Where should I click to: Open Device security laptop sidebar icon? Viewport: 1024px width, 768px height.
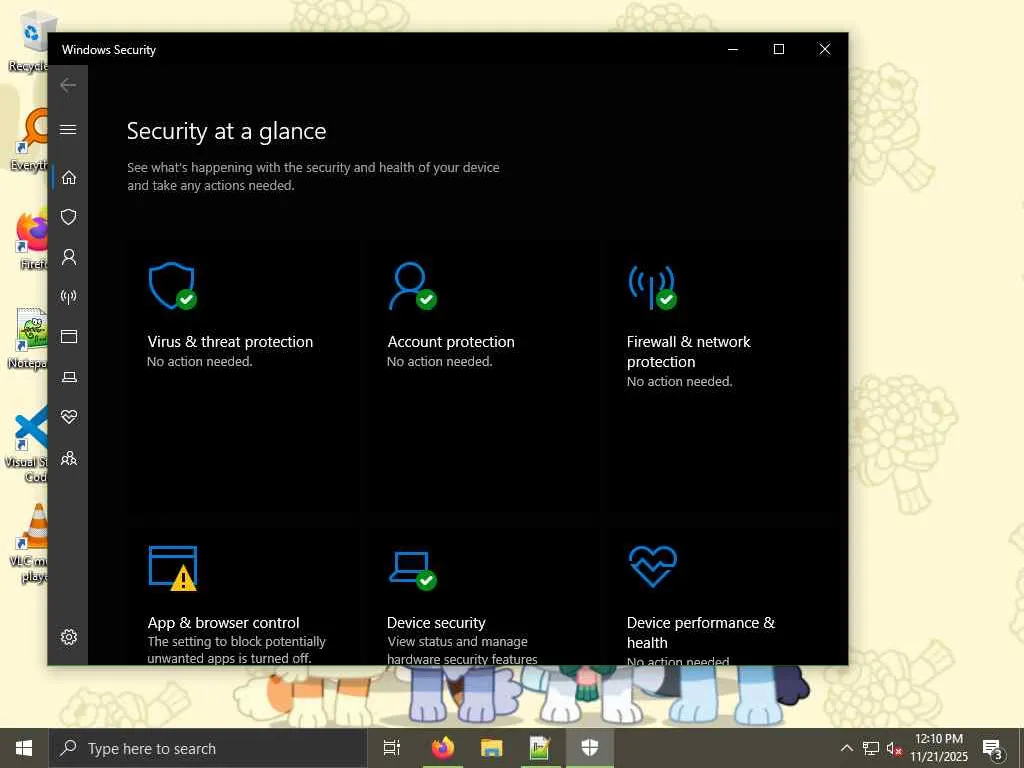[x=69, y=377]
